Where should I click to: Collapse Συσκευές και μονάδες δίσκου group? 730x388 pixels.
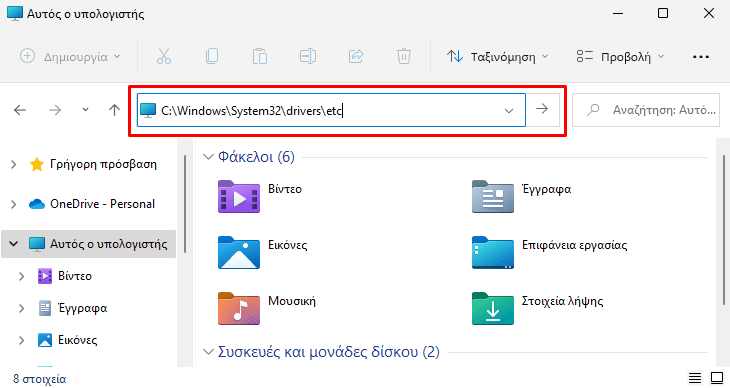[208, 352]
